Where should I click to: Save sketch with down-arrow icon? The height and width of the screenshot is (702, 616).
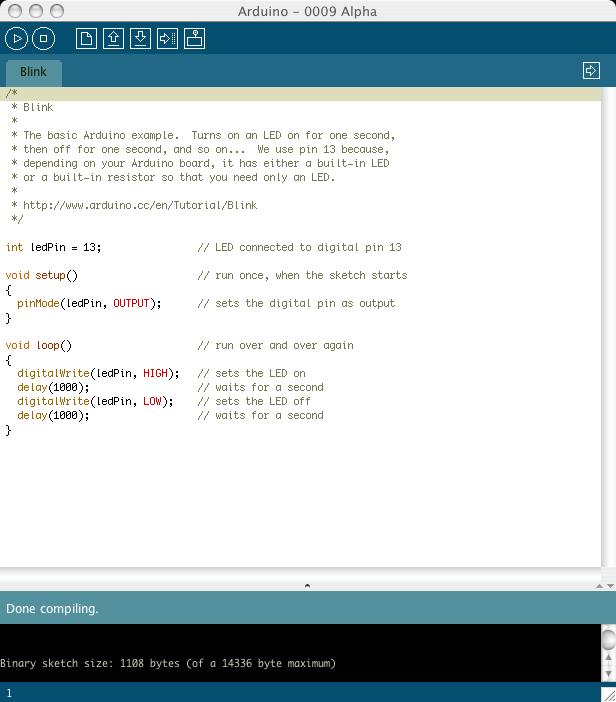coord(140,39)
